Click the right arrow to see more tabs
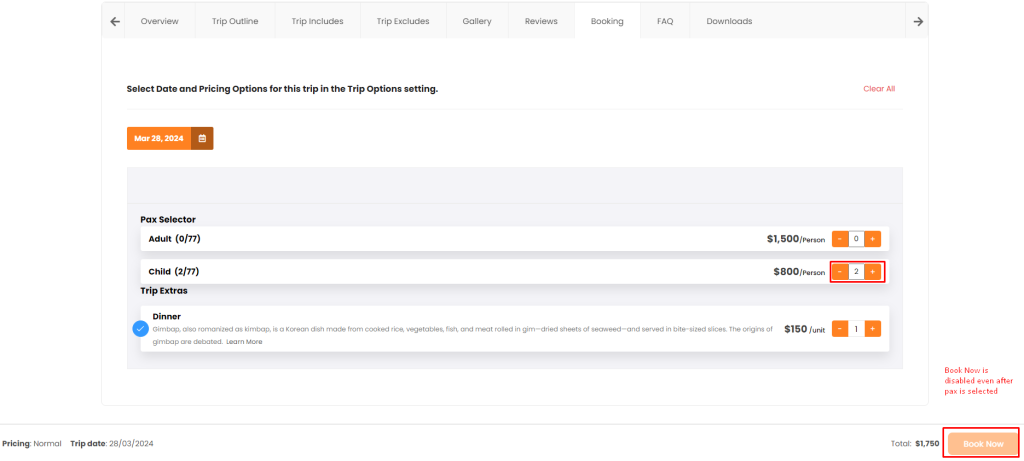Screen dimensions: 1024x461 coord(918,21)
